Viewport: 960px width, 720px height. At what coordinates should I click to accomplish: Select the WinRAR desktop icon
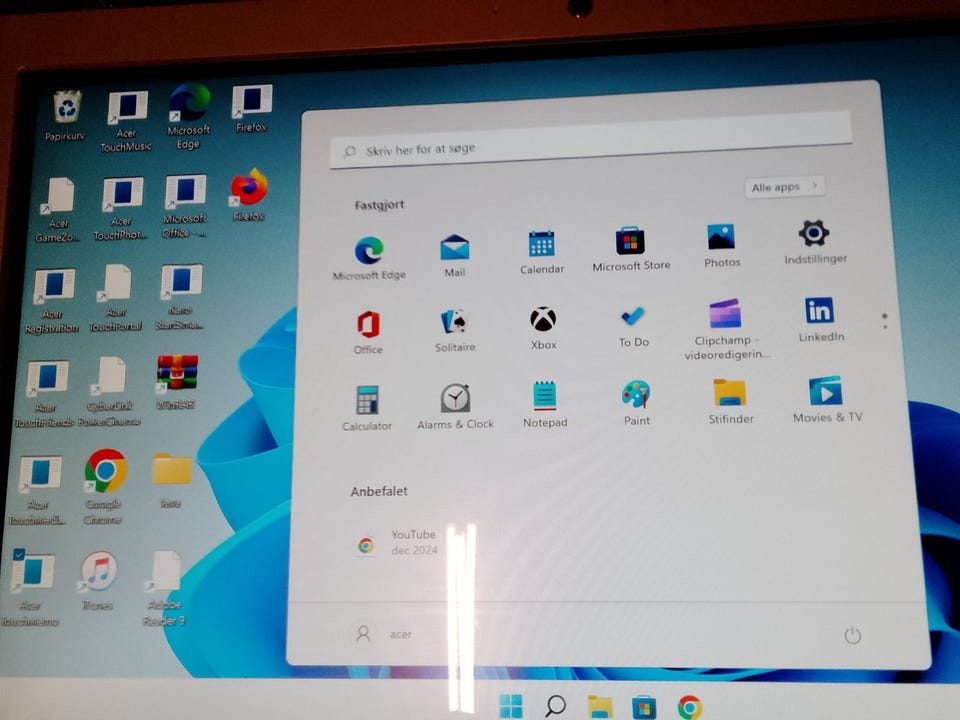(176, 381)
